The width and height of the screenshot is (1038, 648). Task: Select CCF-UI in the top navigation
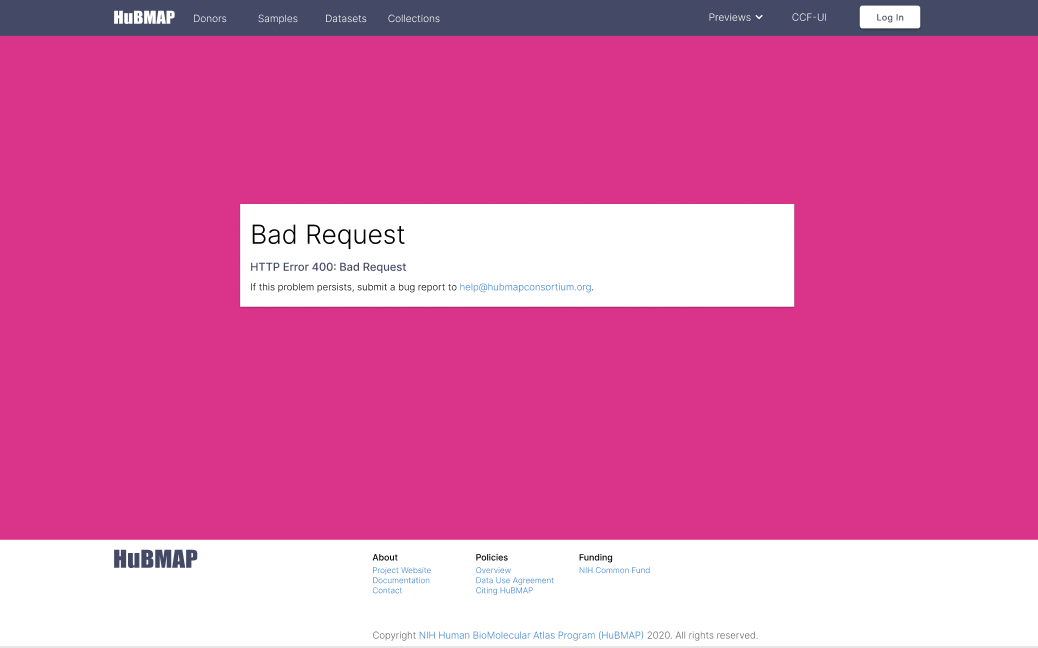pyautogui.click(x=808, y=17)
